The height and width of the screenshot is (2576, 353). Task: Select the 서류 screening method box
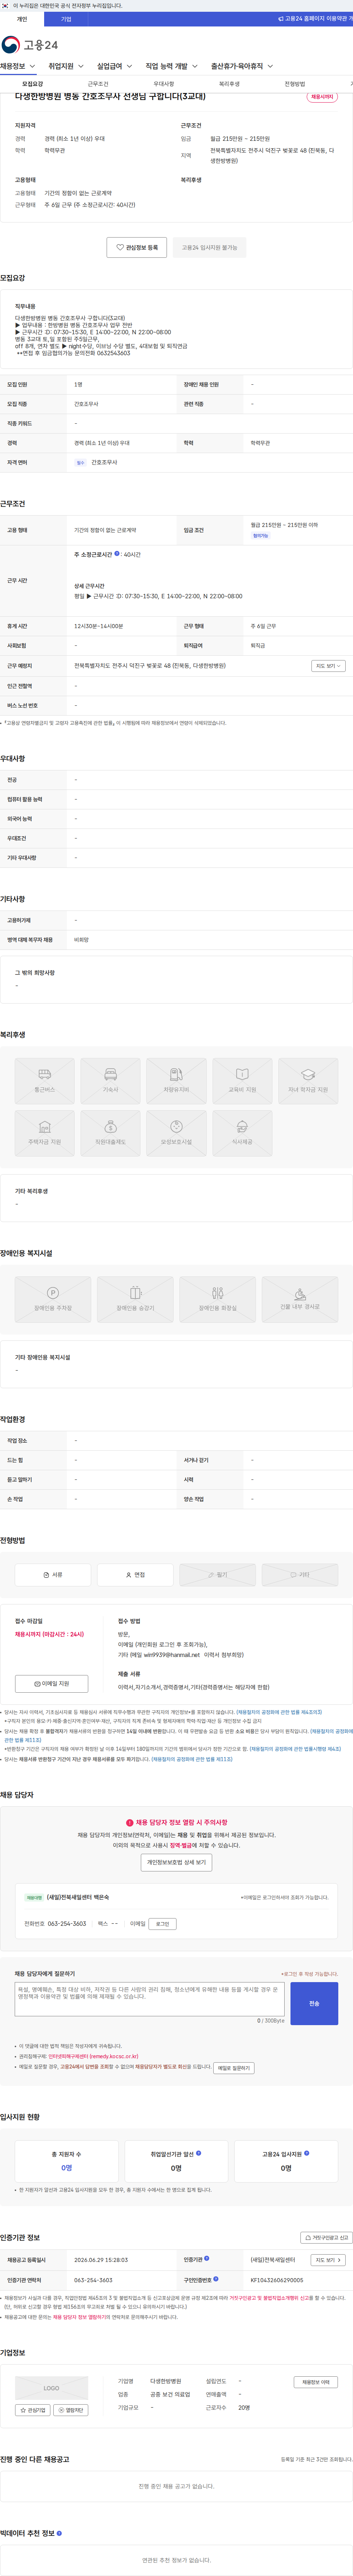(53, 1575)
